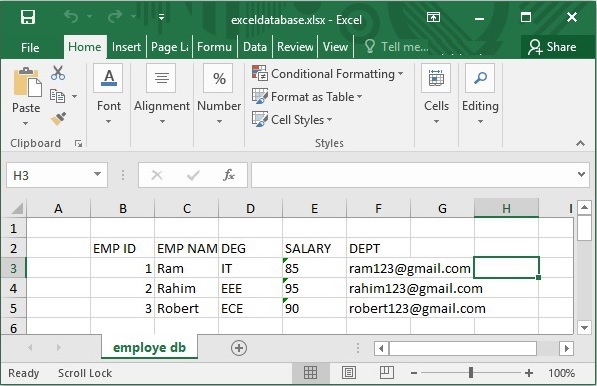This screenshot has width=597, height=386.
Task: Click the Name Box showing H3
Action: point(49,175)
